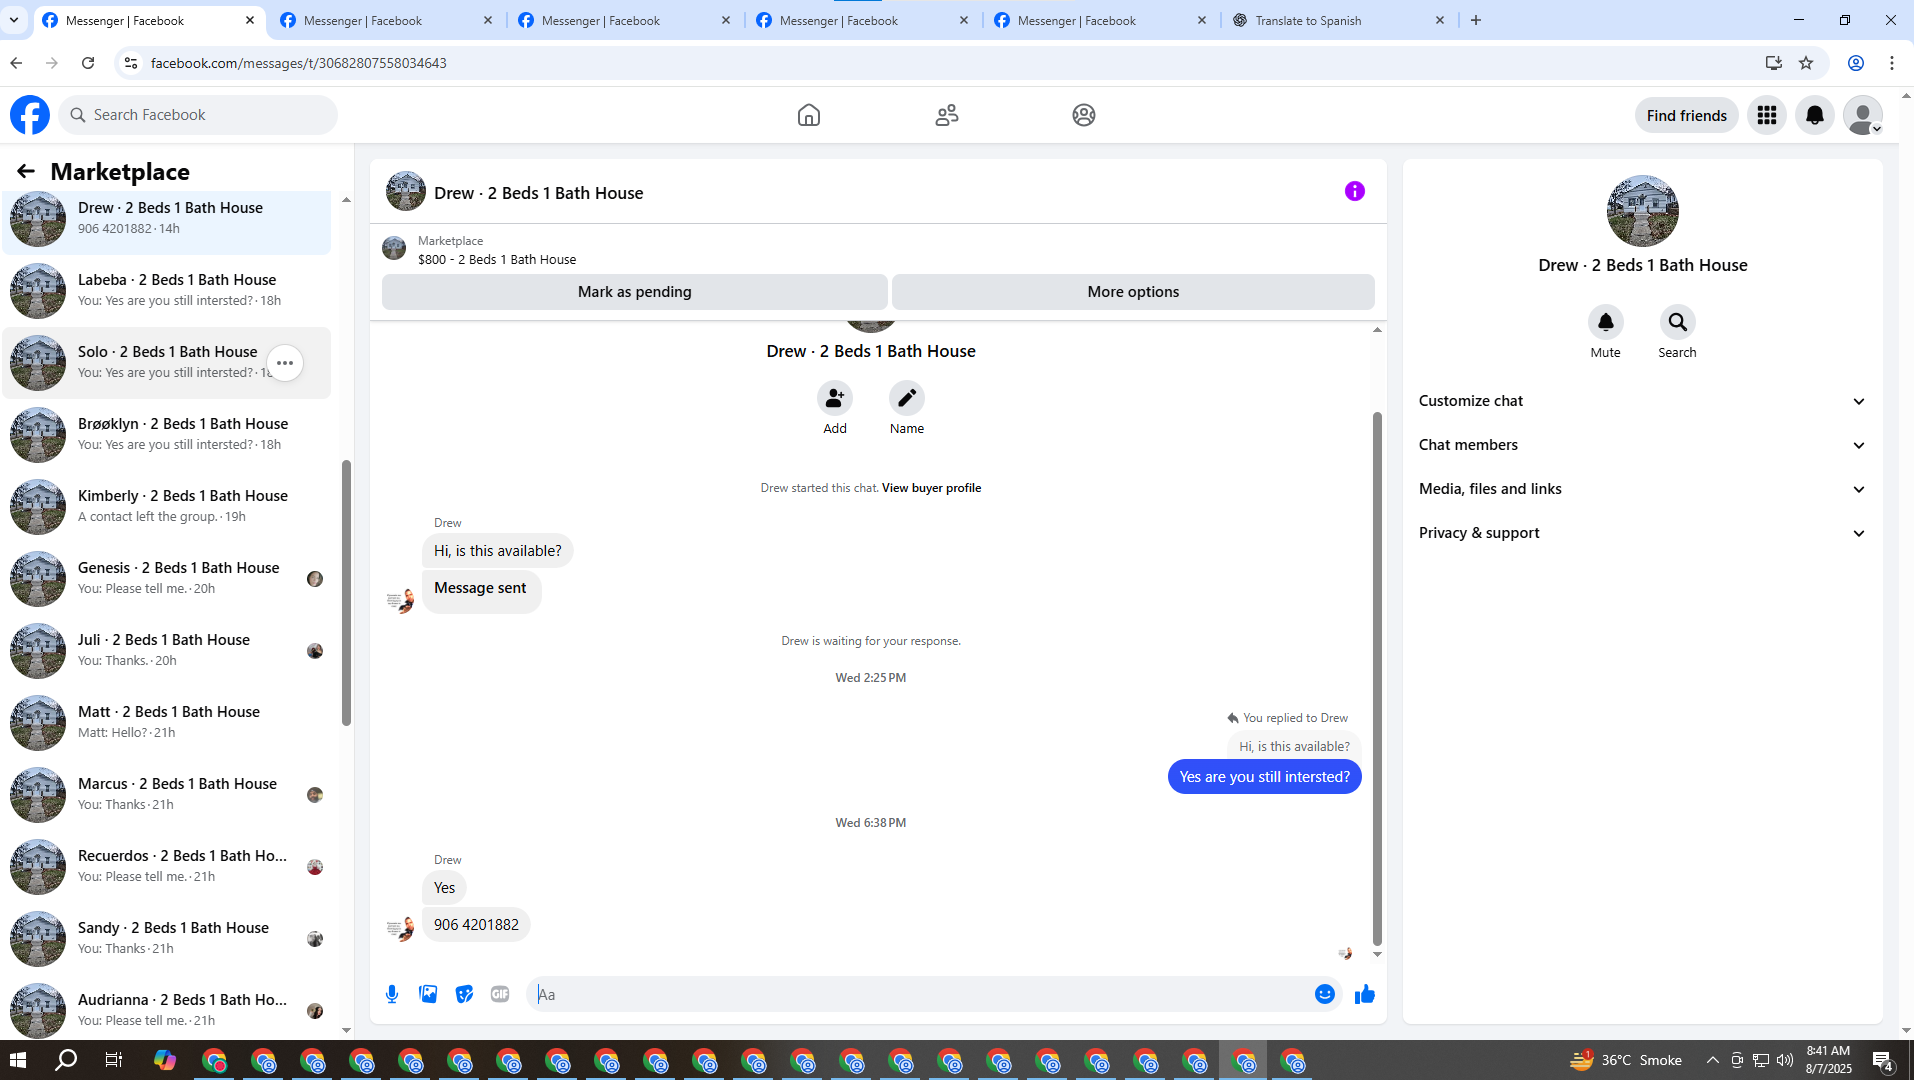Open more options for Solo chat
This screenshot has height=1080, width=1914.
(285, 363)
